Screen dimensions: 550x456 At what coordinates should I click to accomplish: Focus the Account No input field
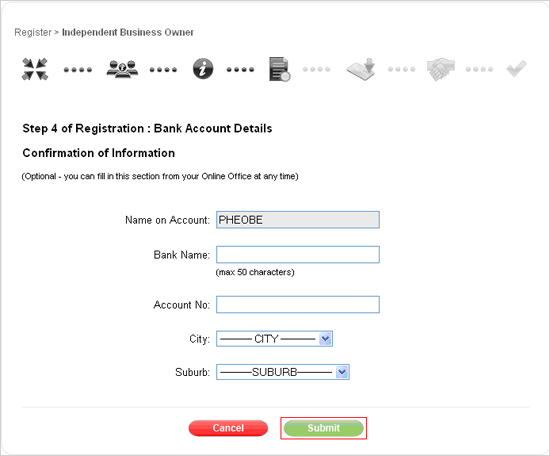(298, 304)
